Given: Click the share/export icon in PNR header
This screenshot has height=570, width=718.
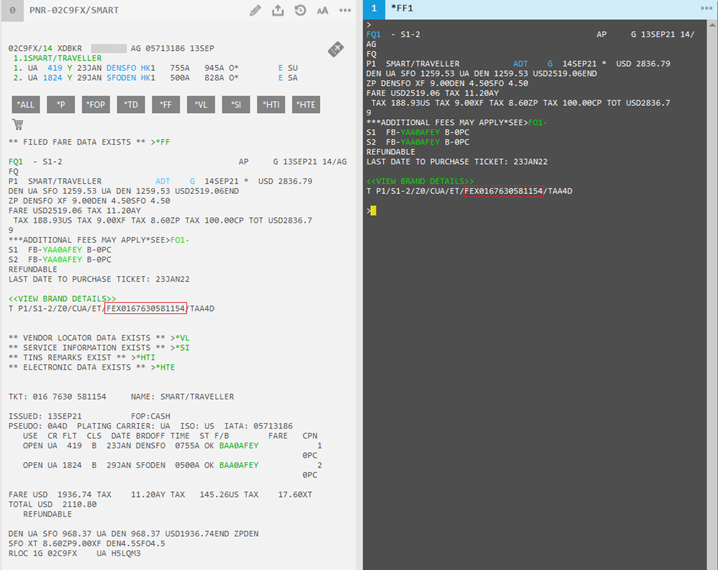Looking at the screenshot, I should pos(279,10).
